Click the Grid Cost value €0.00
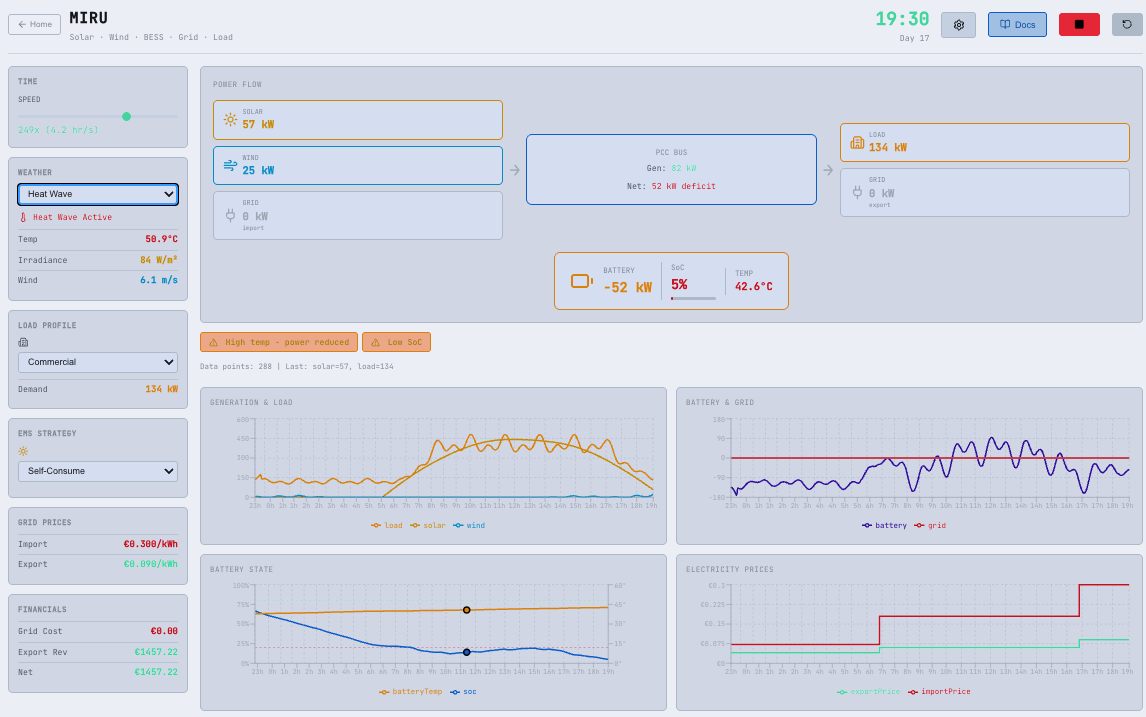The image size is (1146, 717). [164, 631]
